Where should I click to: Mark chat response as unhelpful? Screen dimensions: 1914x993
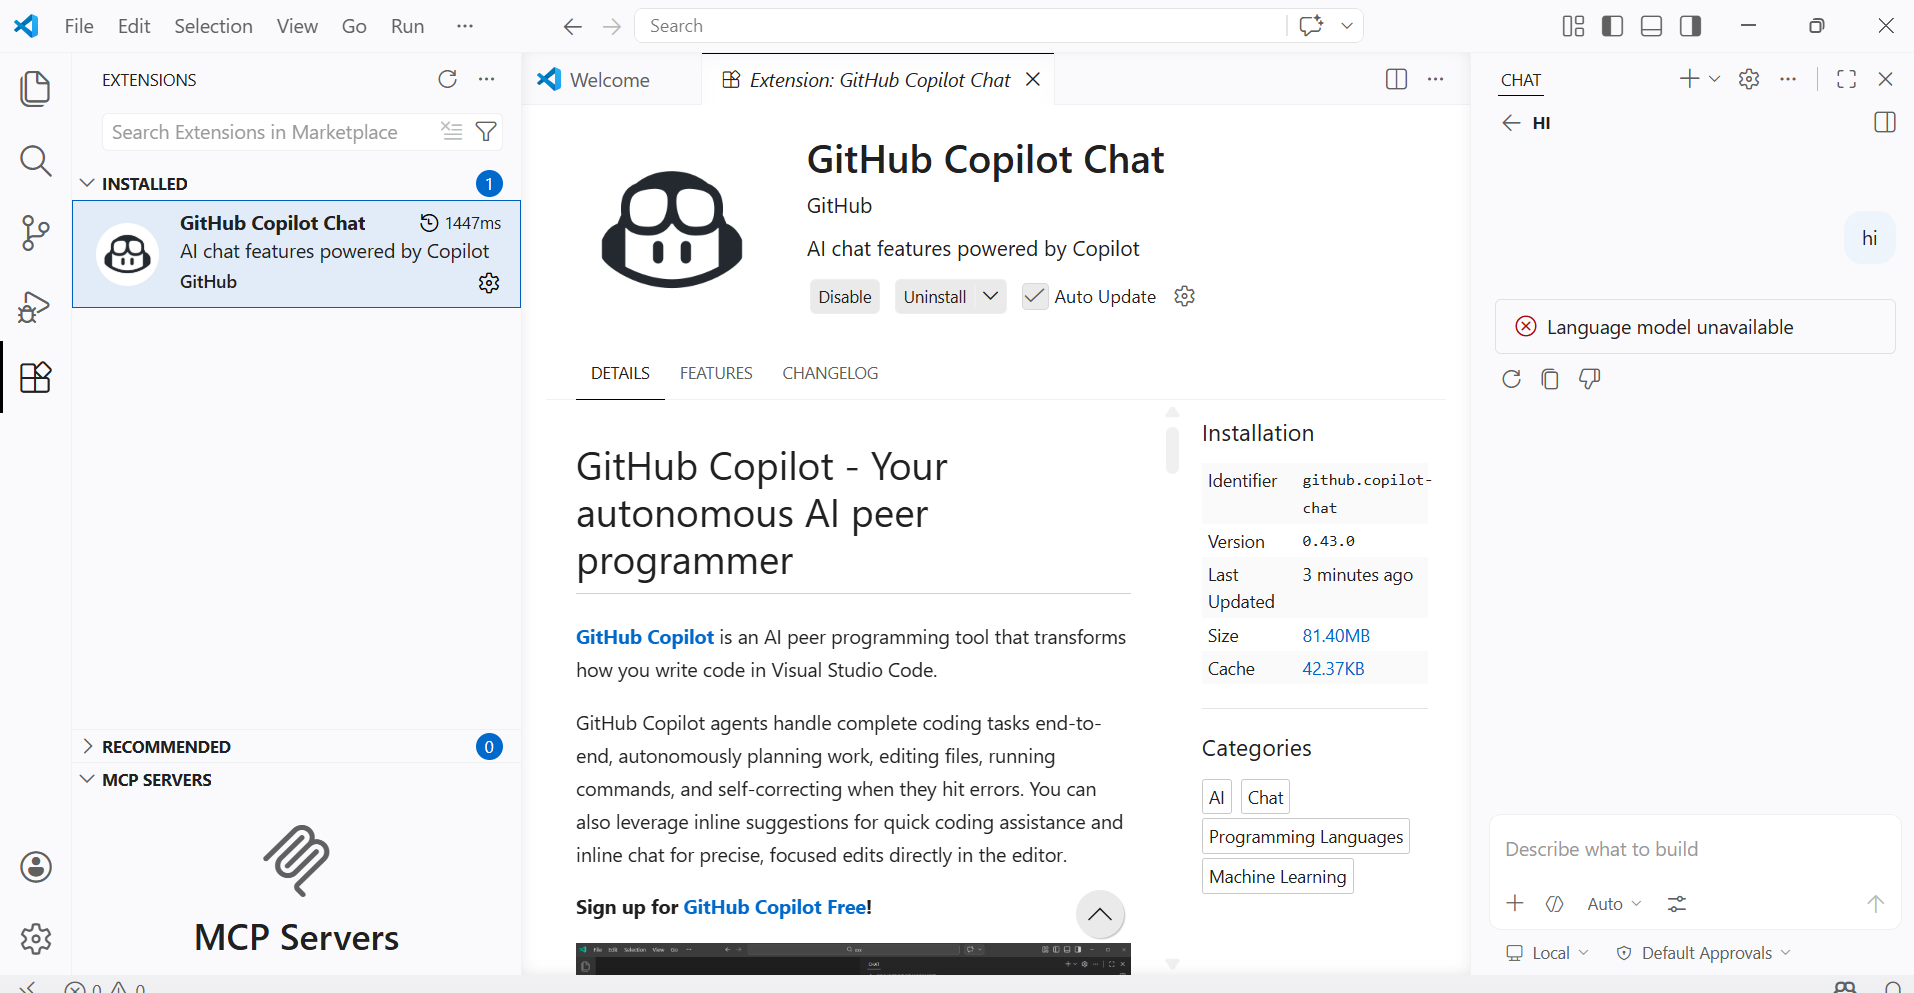coord(1589,379)
